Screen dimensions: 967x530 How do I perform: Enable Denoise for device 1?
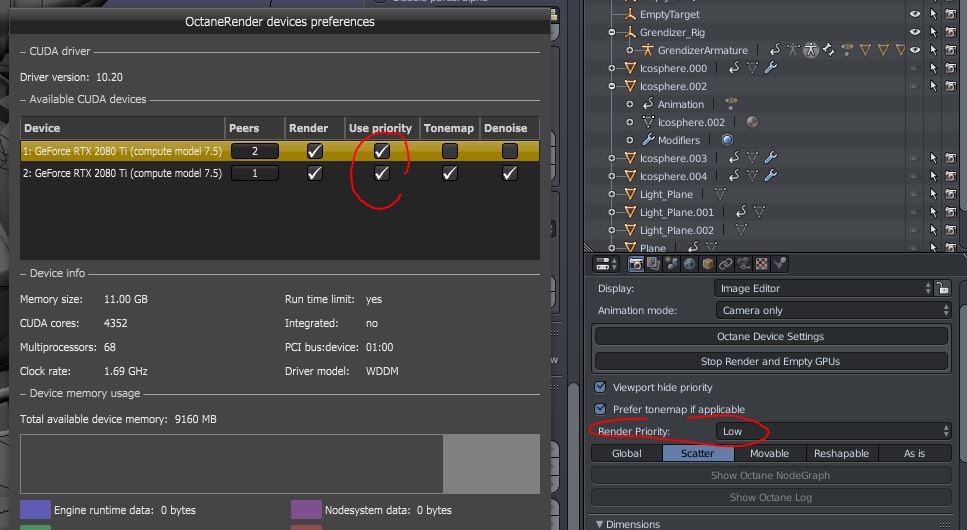click(509, 151)
